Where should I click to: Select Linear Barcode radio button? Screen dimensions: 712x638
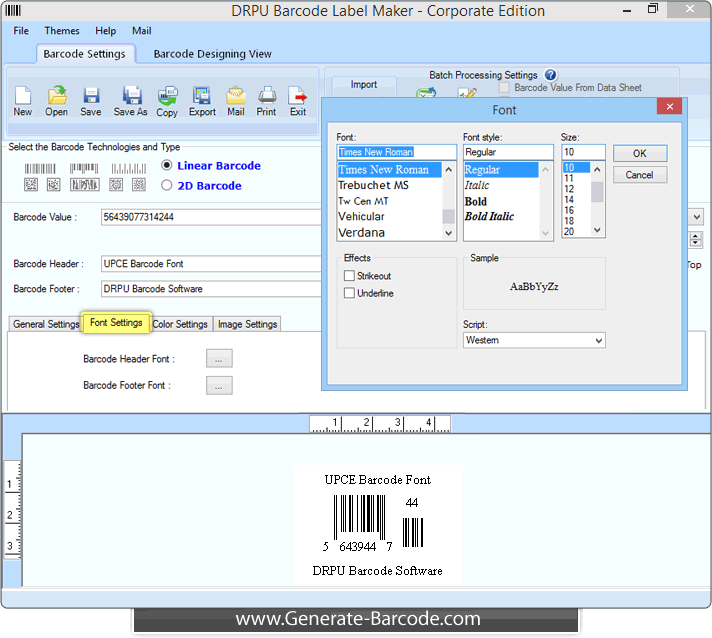click(x=167, y=165)
